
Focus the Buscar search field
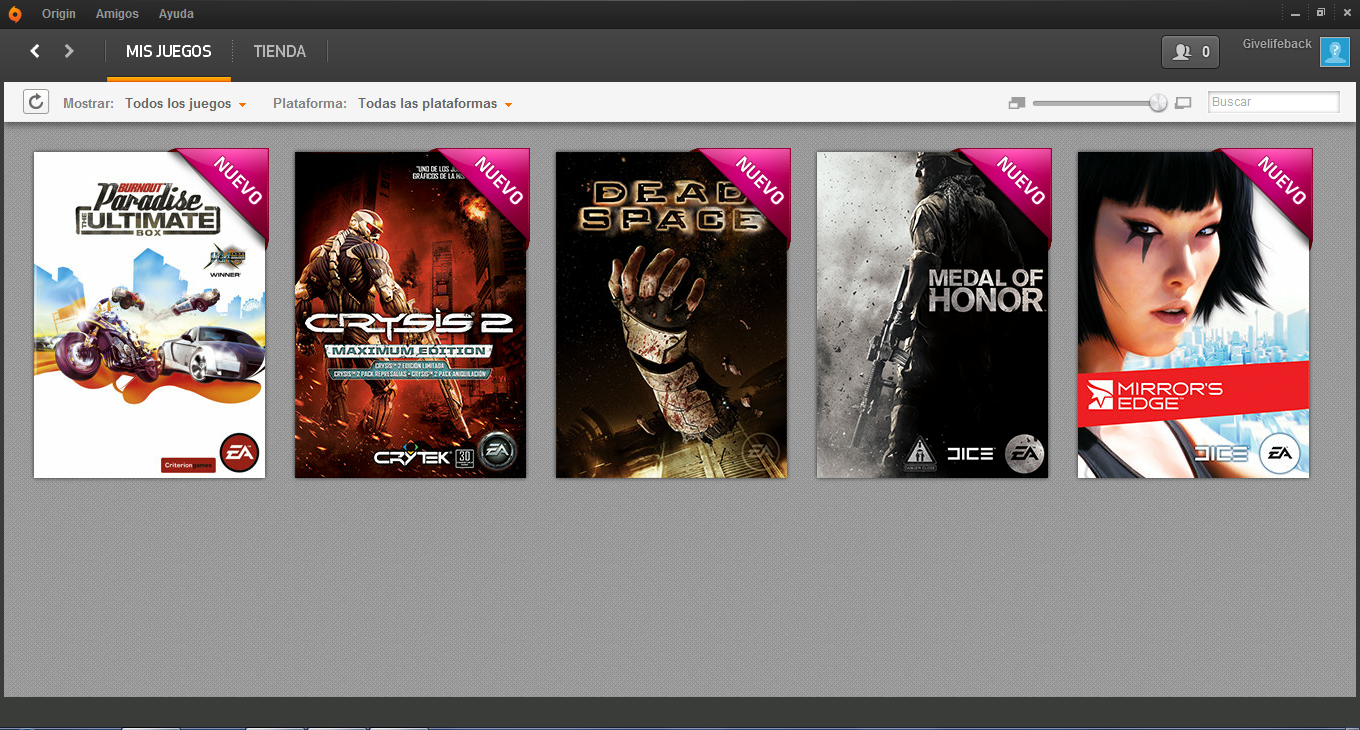[1274, 102]
